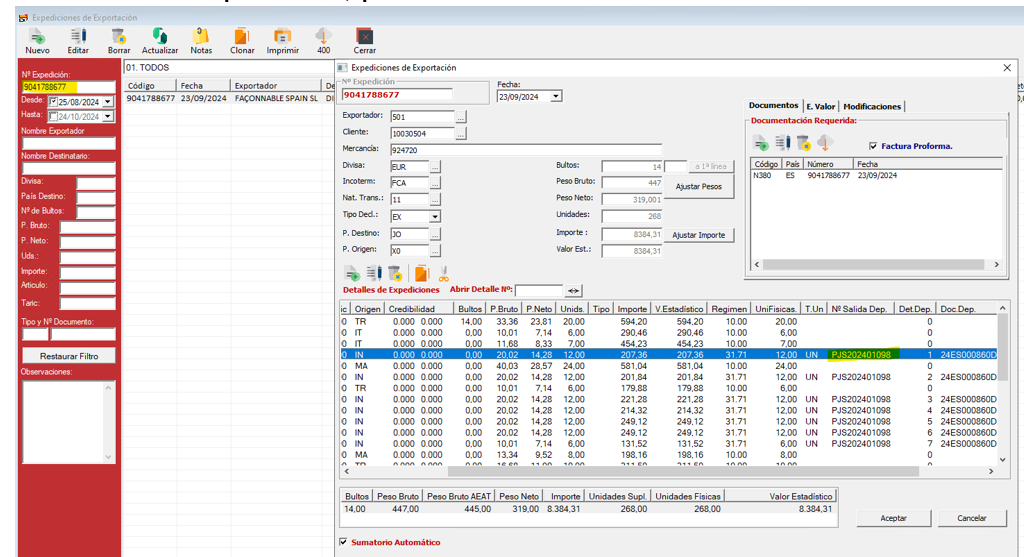Expand the Fecha date picker dropdown
This screenshot has height=557, width=1024.
tap(556, 97)
